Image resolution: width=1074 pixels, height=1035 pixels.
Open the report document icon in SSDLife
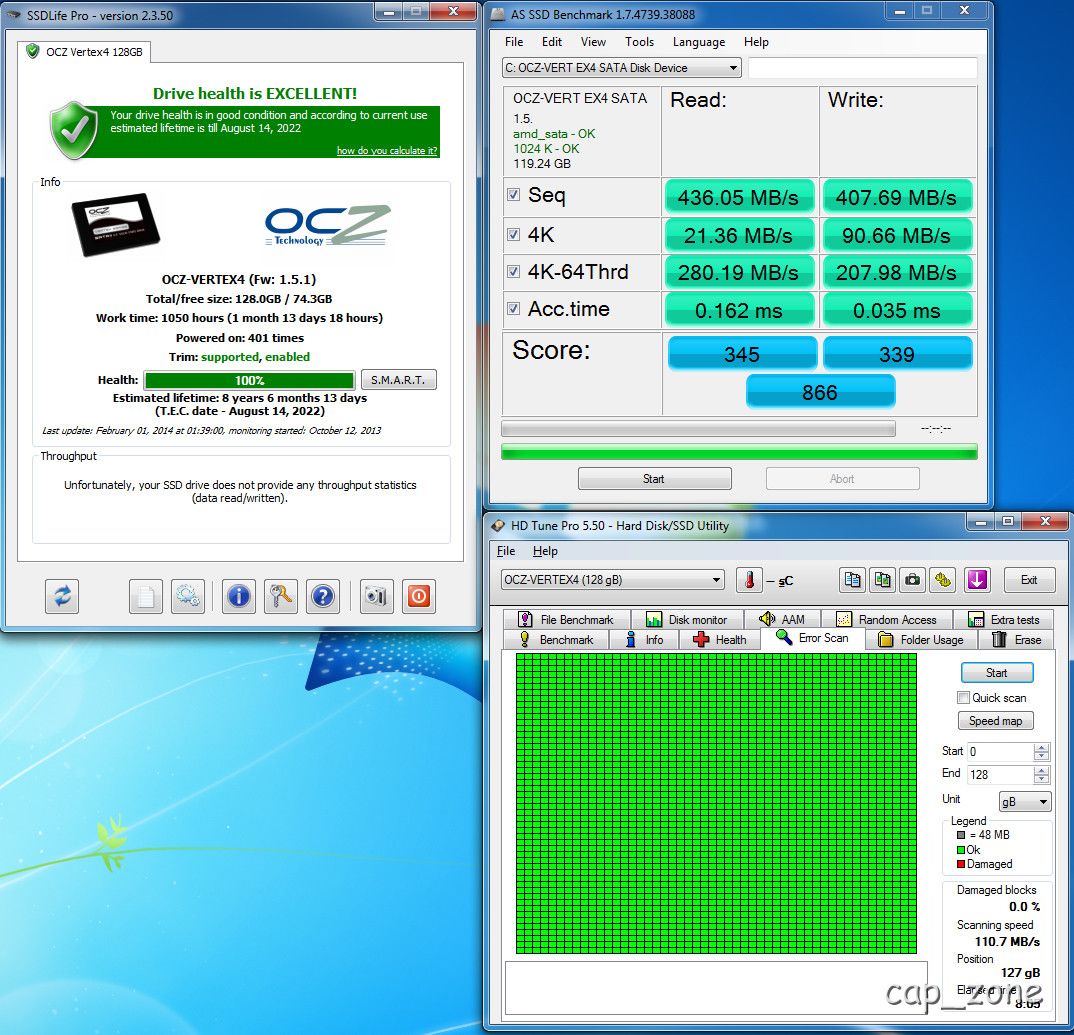[x=146, y=596]
